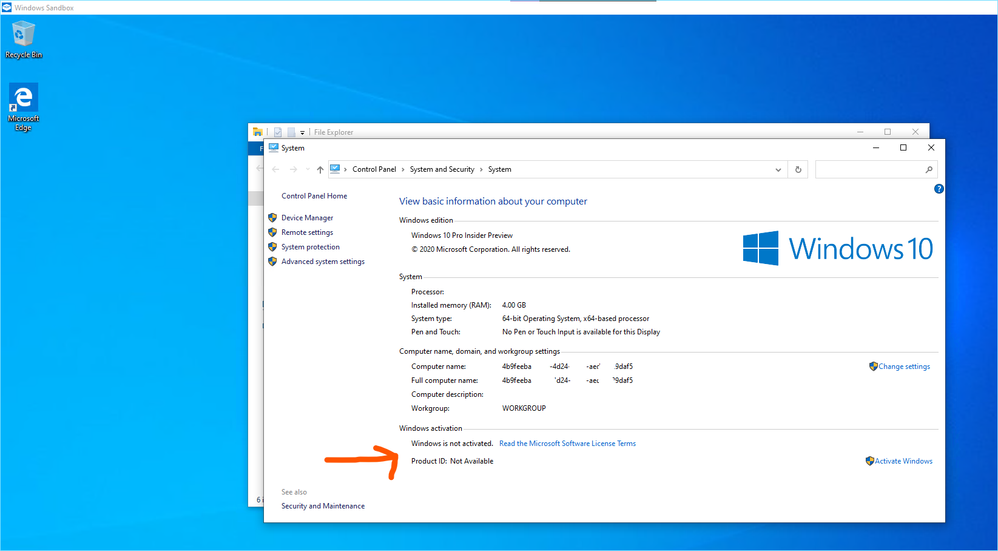
Task: Expand the chevron after System and Security
Action: pos(481,169)
